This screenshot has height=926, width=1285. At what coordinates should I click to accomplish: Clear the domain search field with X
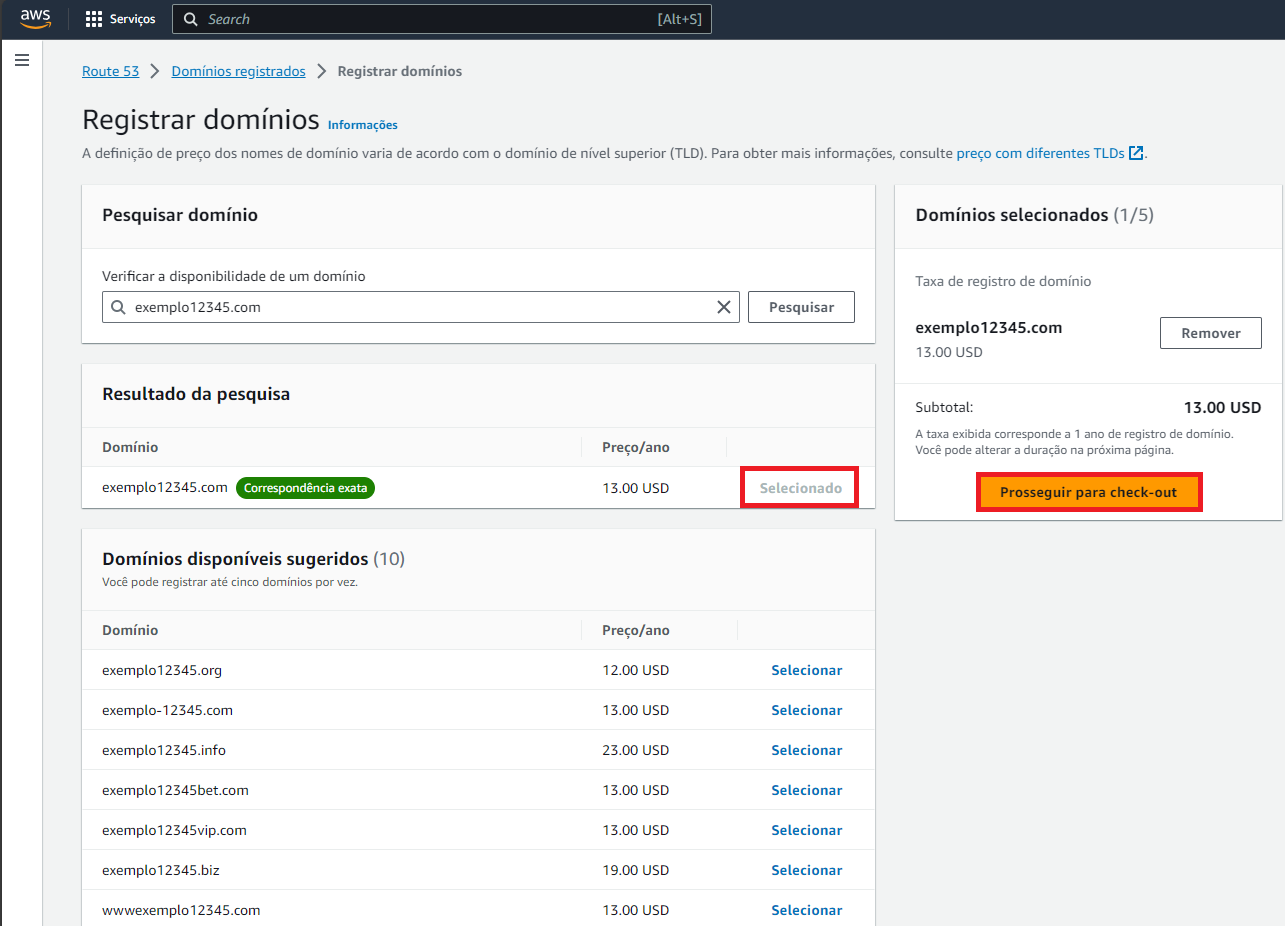(x=724, y=308)
